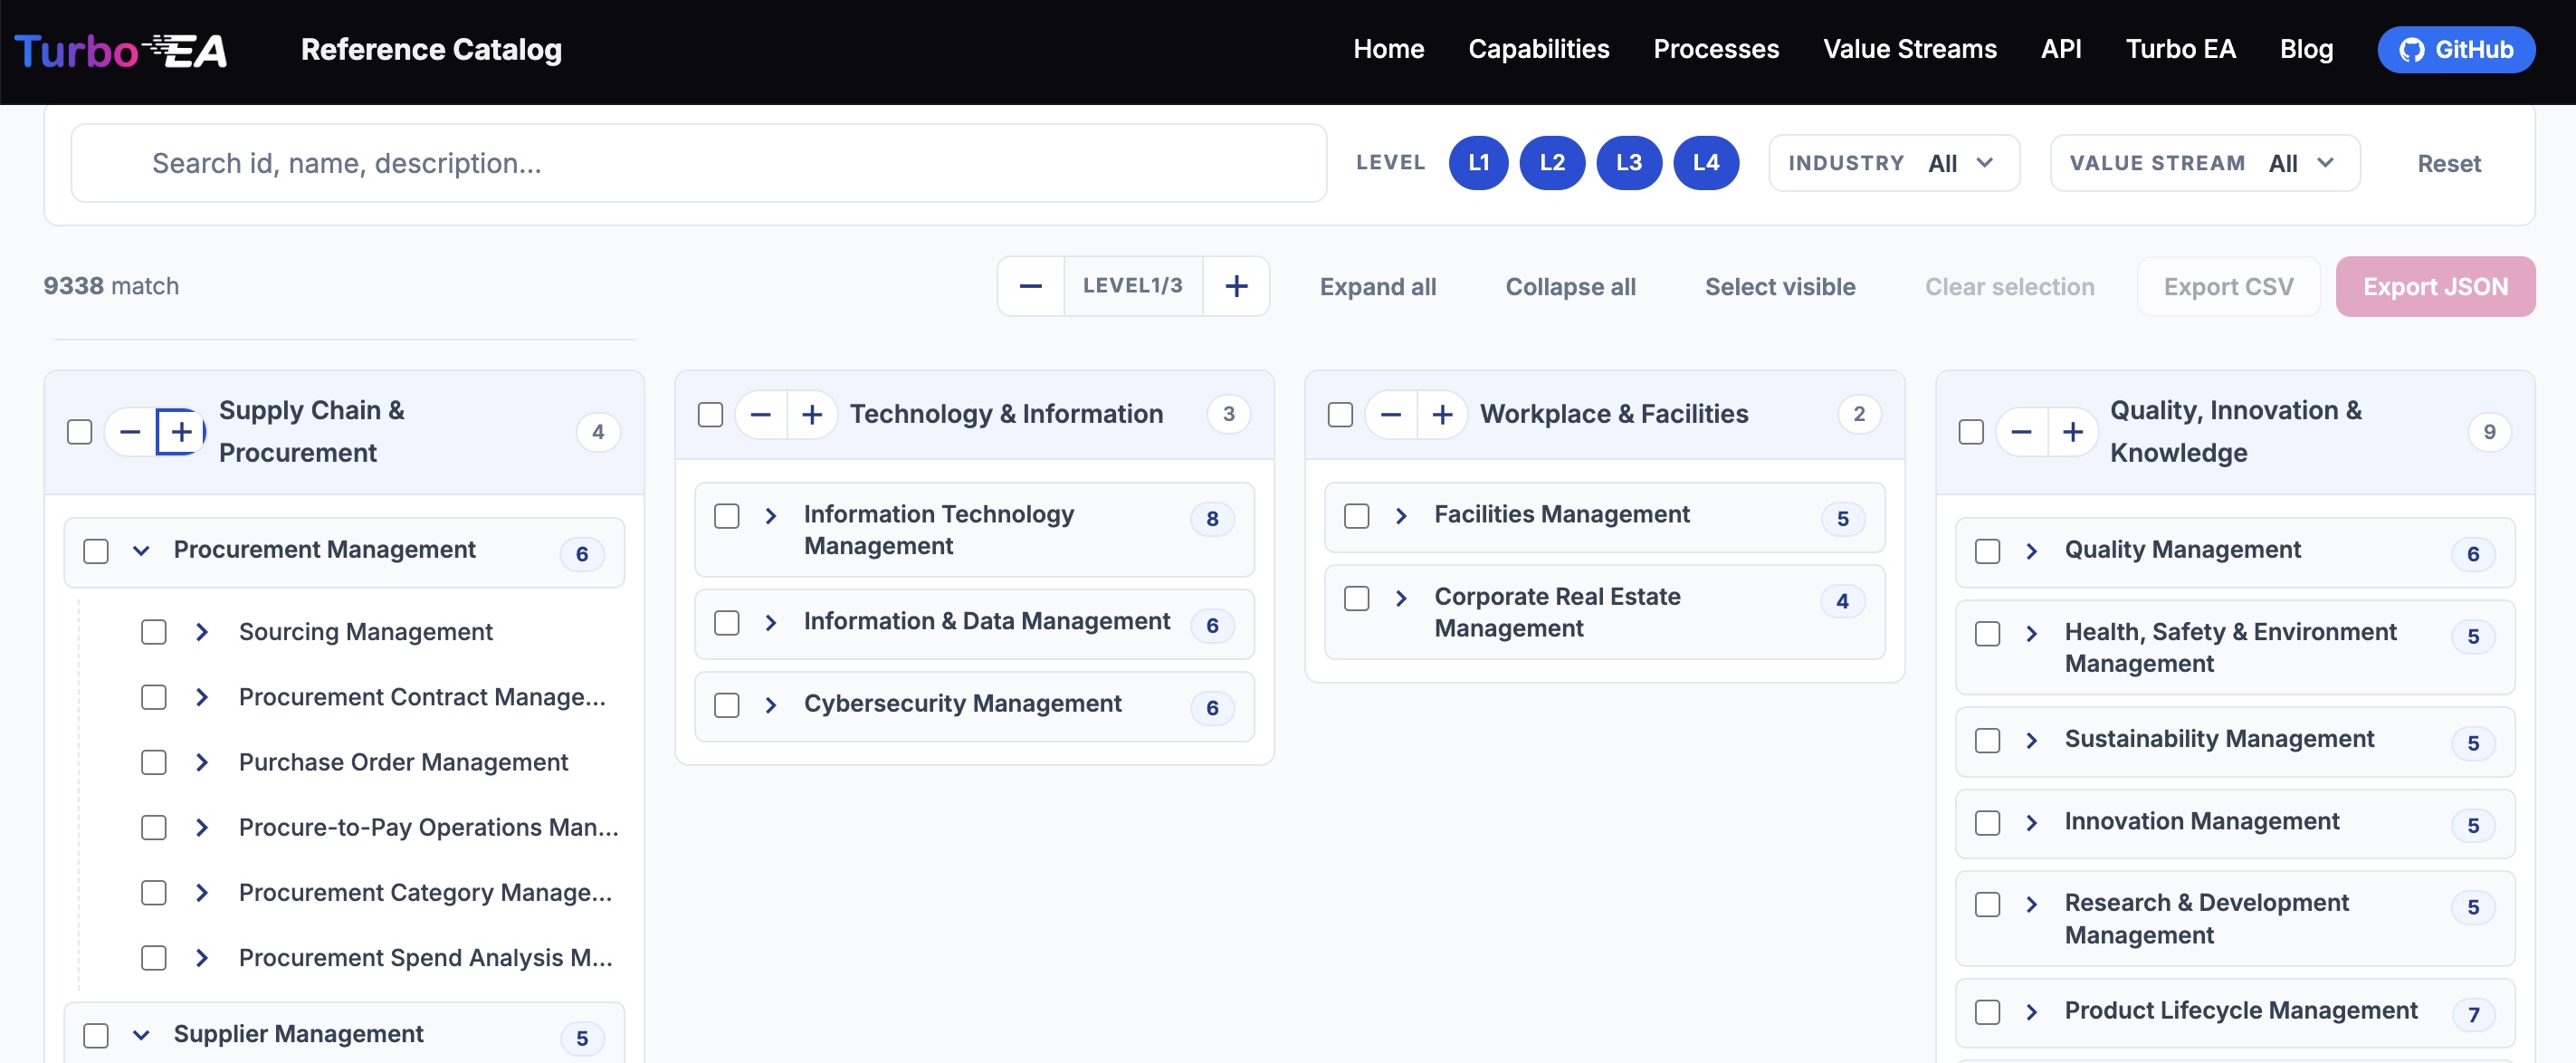Open Value Streams in the navigation
Viewport: 2576px width, 1063px height.
tap(1909, 49)
